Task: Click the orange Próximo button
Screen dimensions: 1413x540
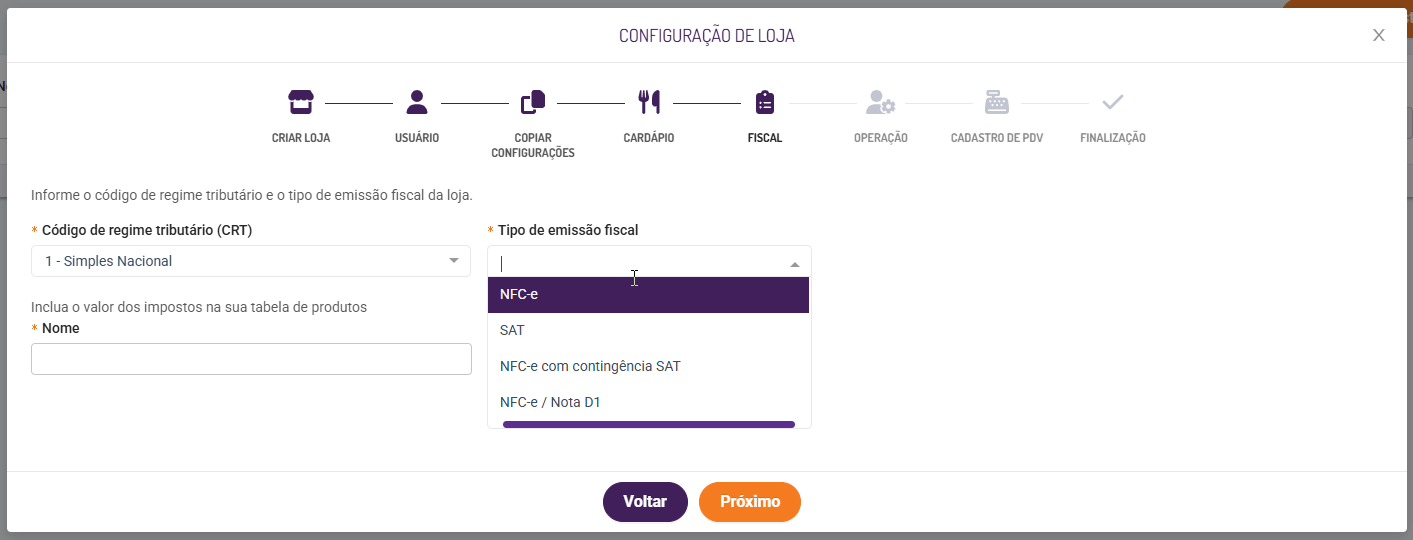Action: [x=749, y=502]
